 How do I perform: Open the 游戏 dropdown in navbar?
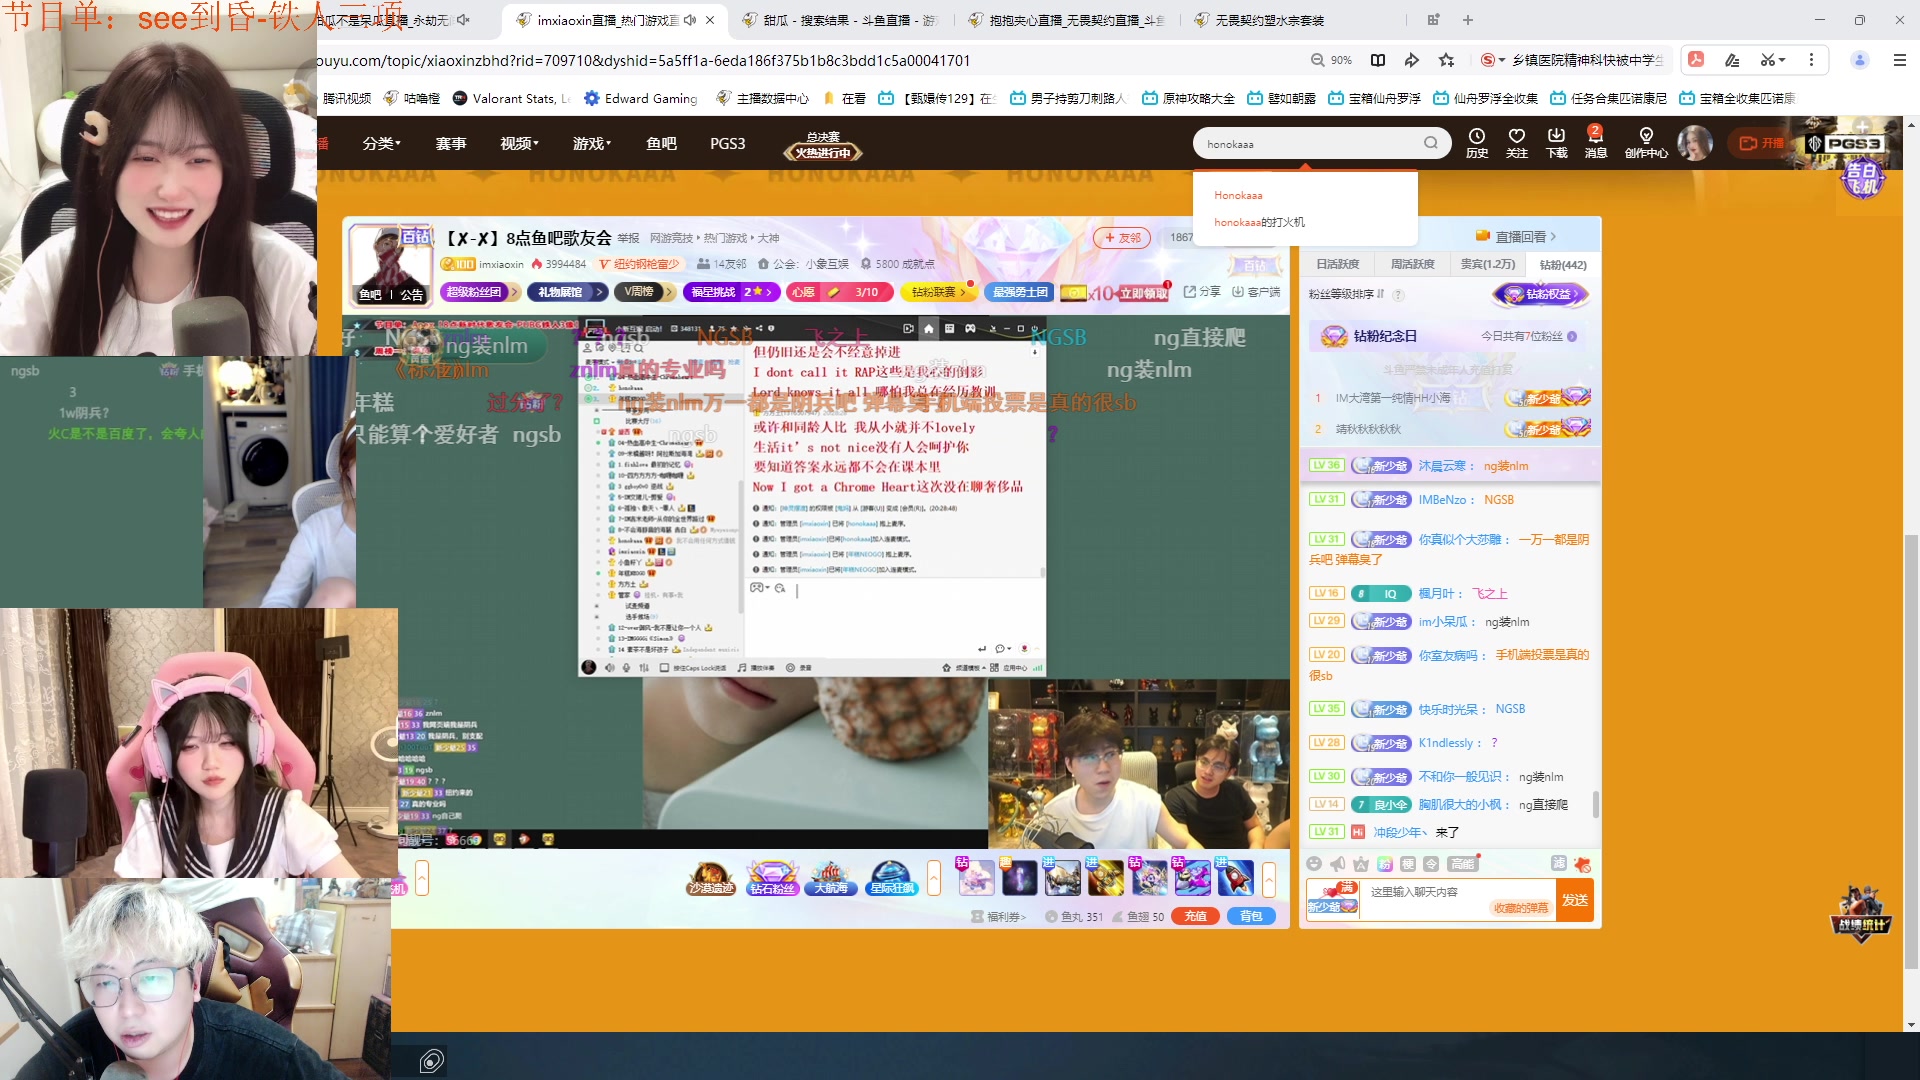[x=591, y=144]
